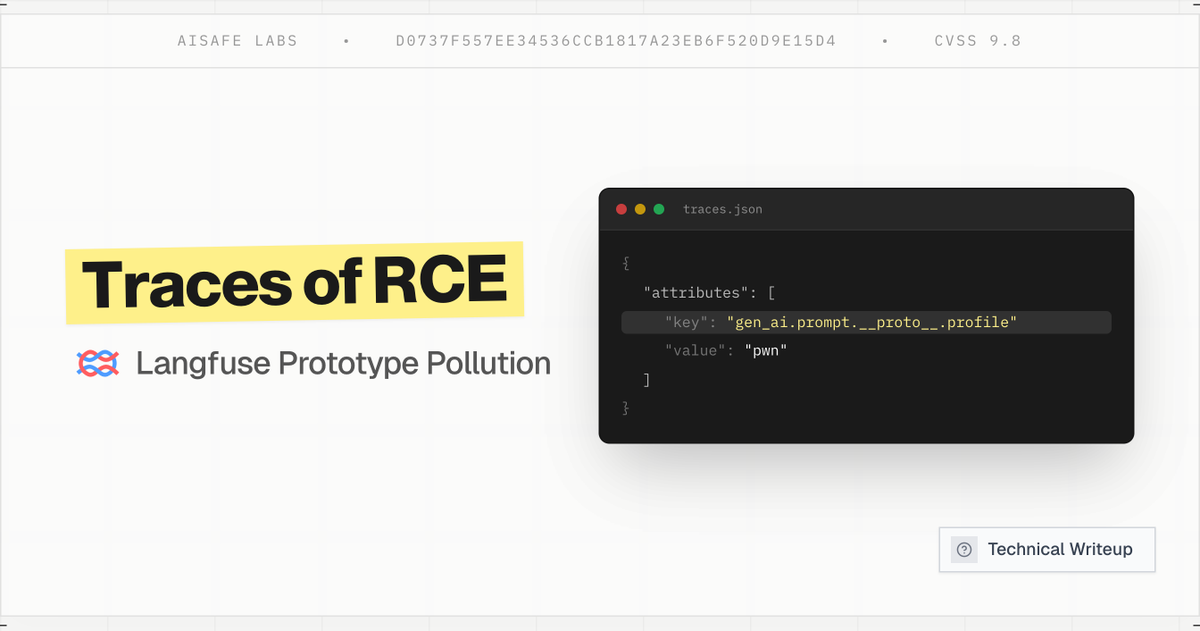Viewport: 1200px width, 631px height.
Task: Click the "attributes" line in the code
Action: pyautogui.click(x=710, y=293)
